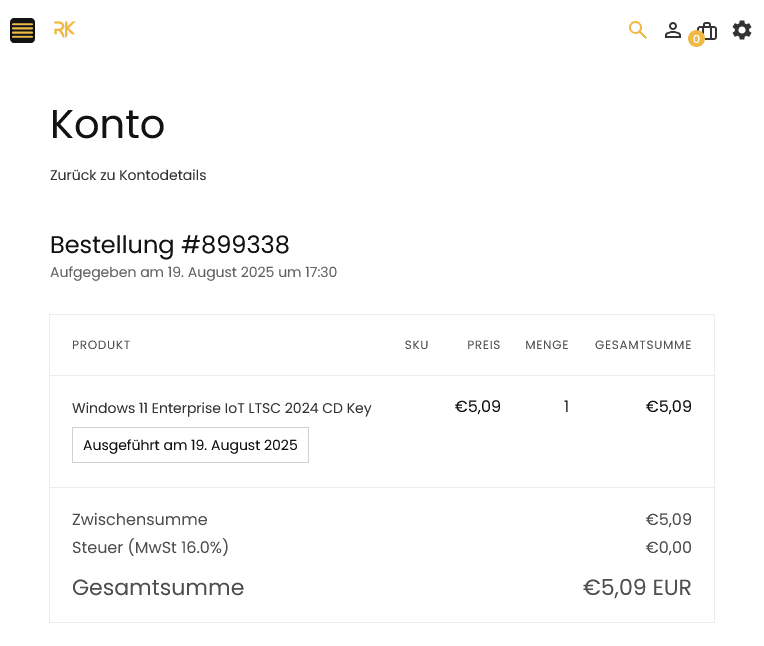Click the Aufgegeben am order date text
764x646 pixels.
coord(193,272)
